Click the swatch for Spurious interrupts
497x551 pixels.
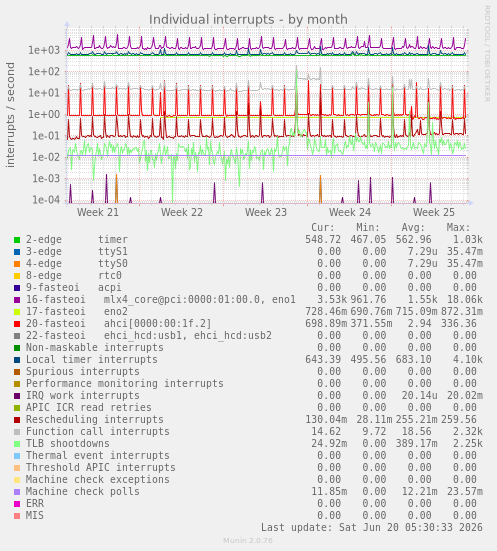point(17,372)
